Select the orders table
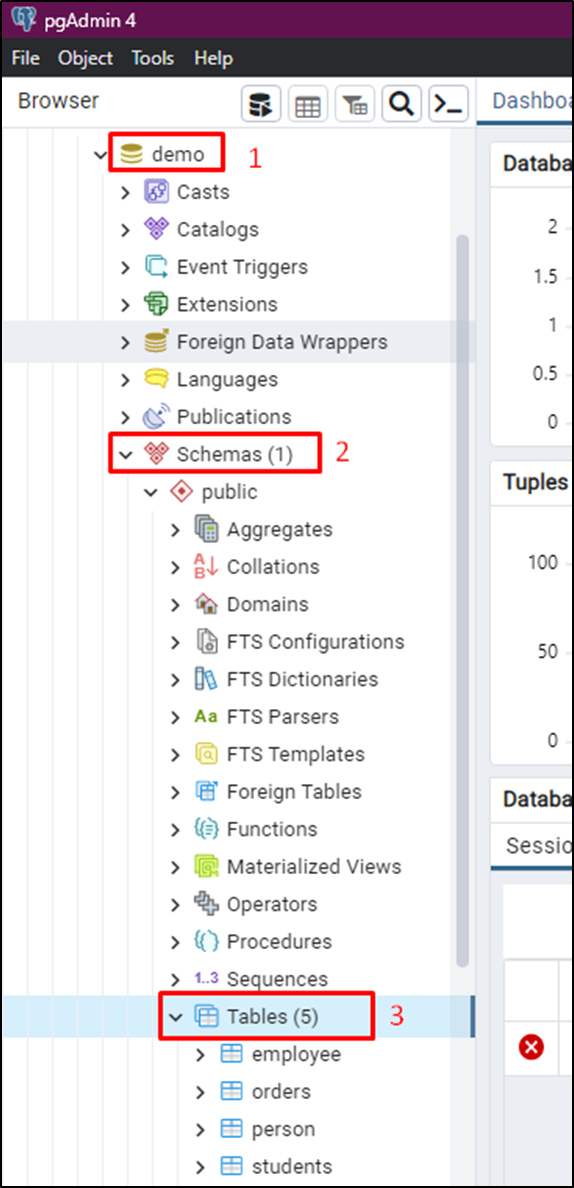574x1188 pixels. (281, 1092)
